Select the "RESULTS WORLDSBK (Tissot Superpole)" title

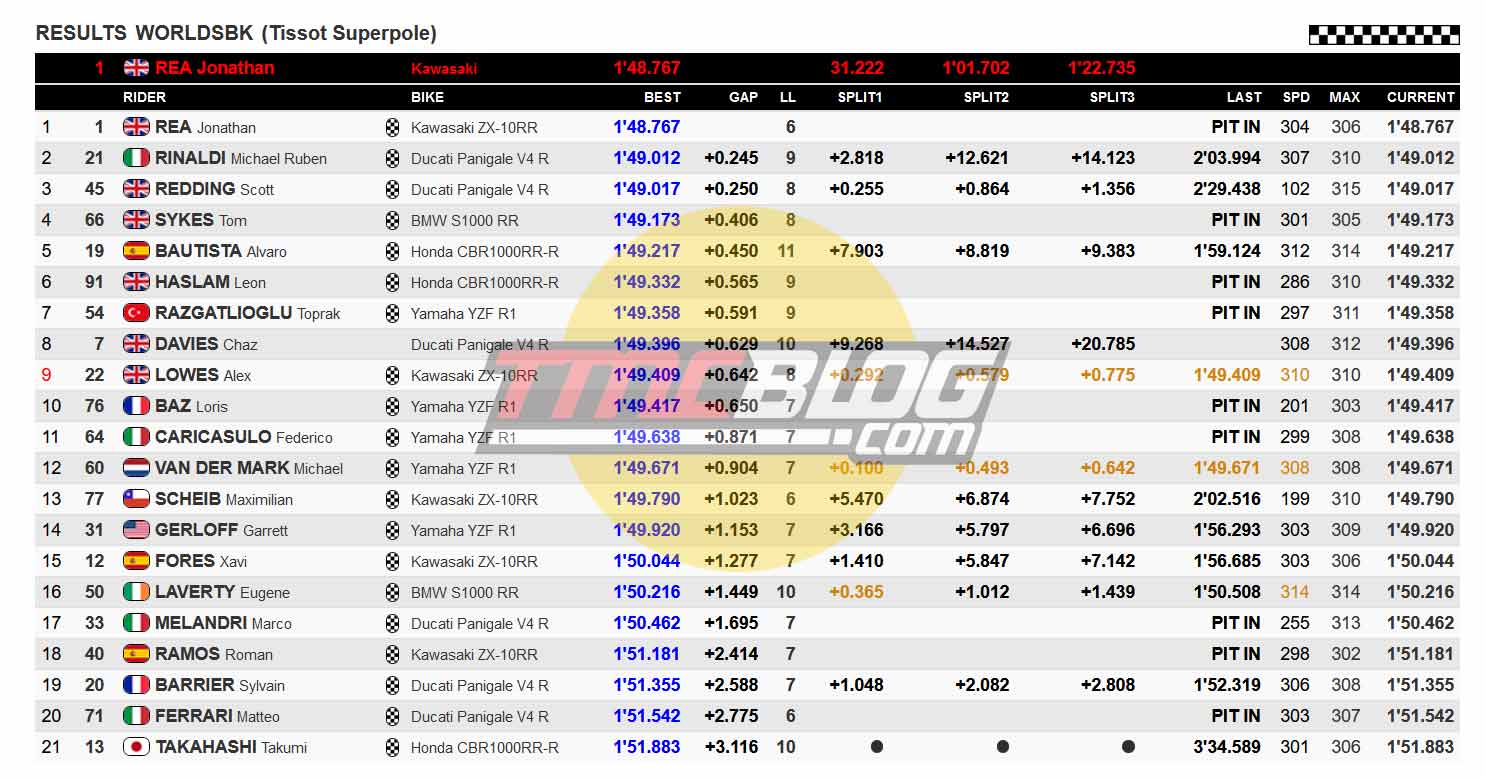click(x=236, y=33)
